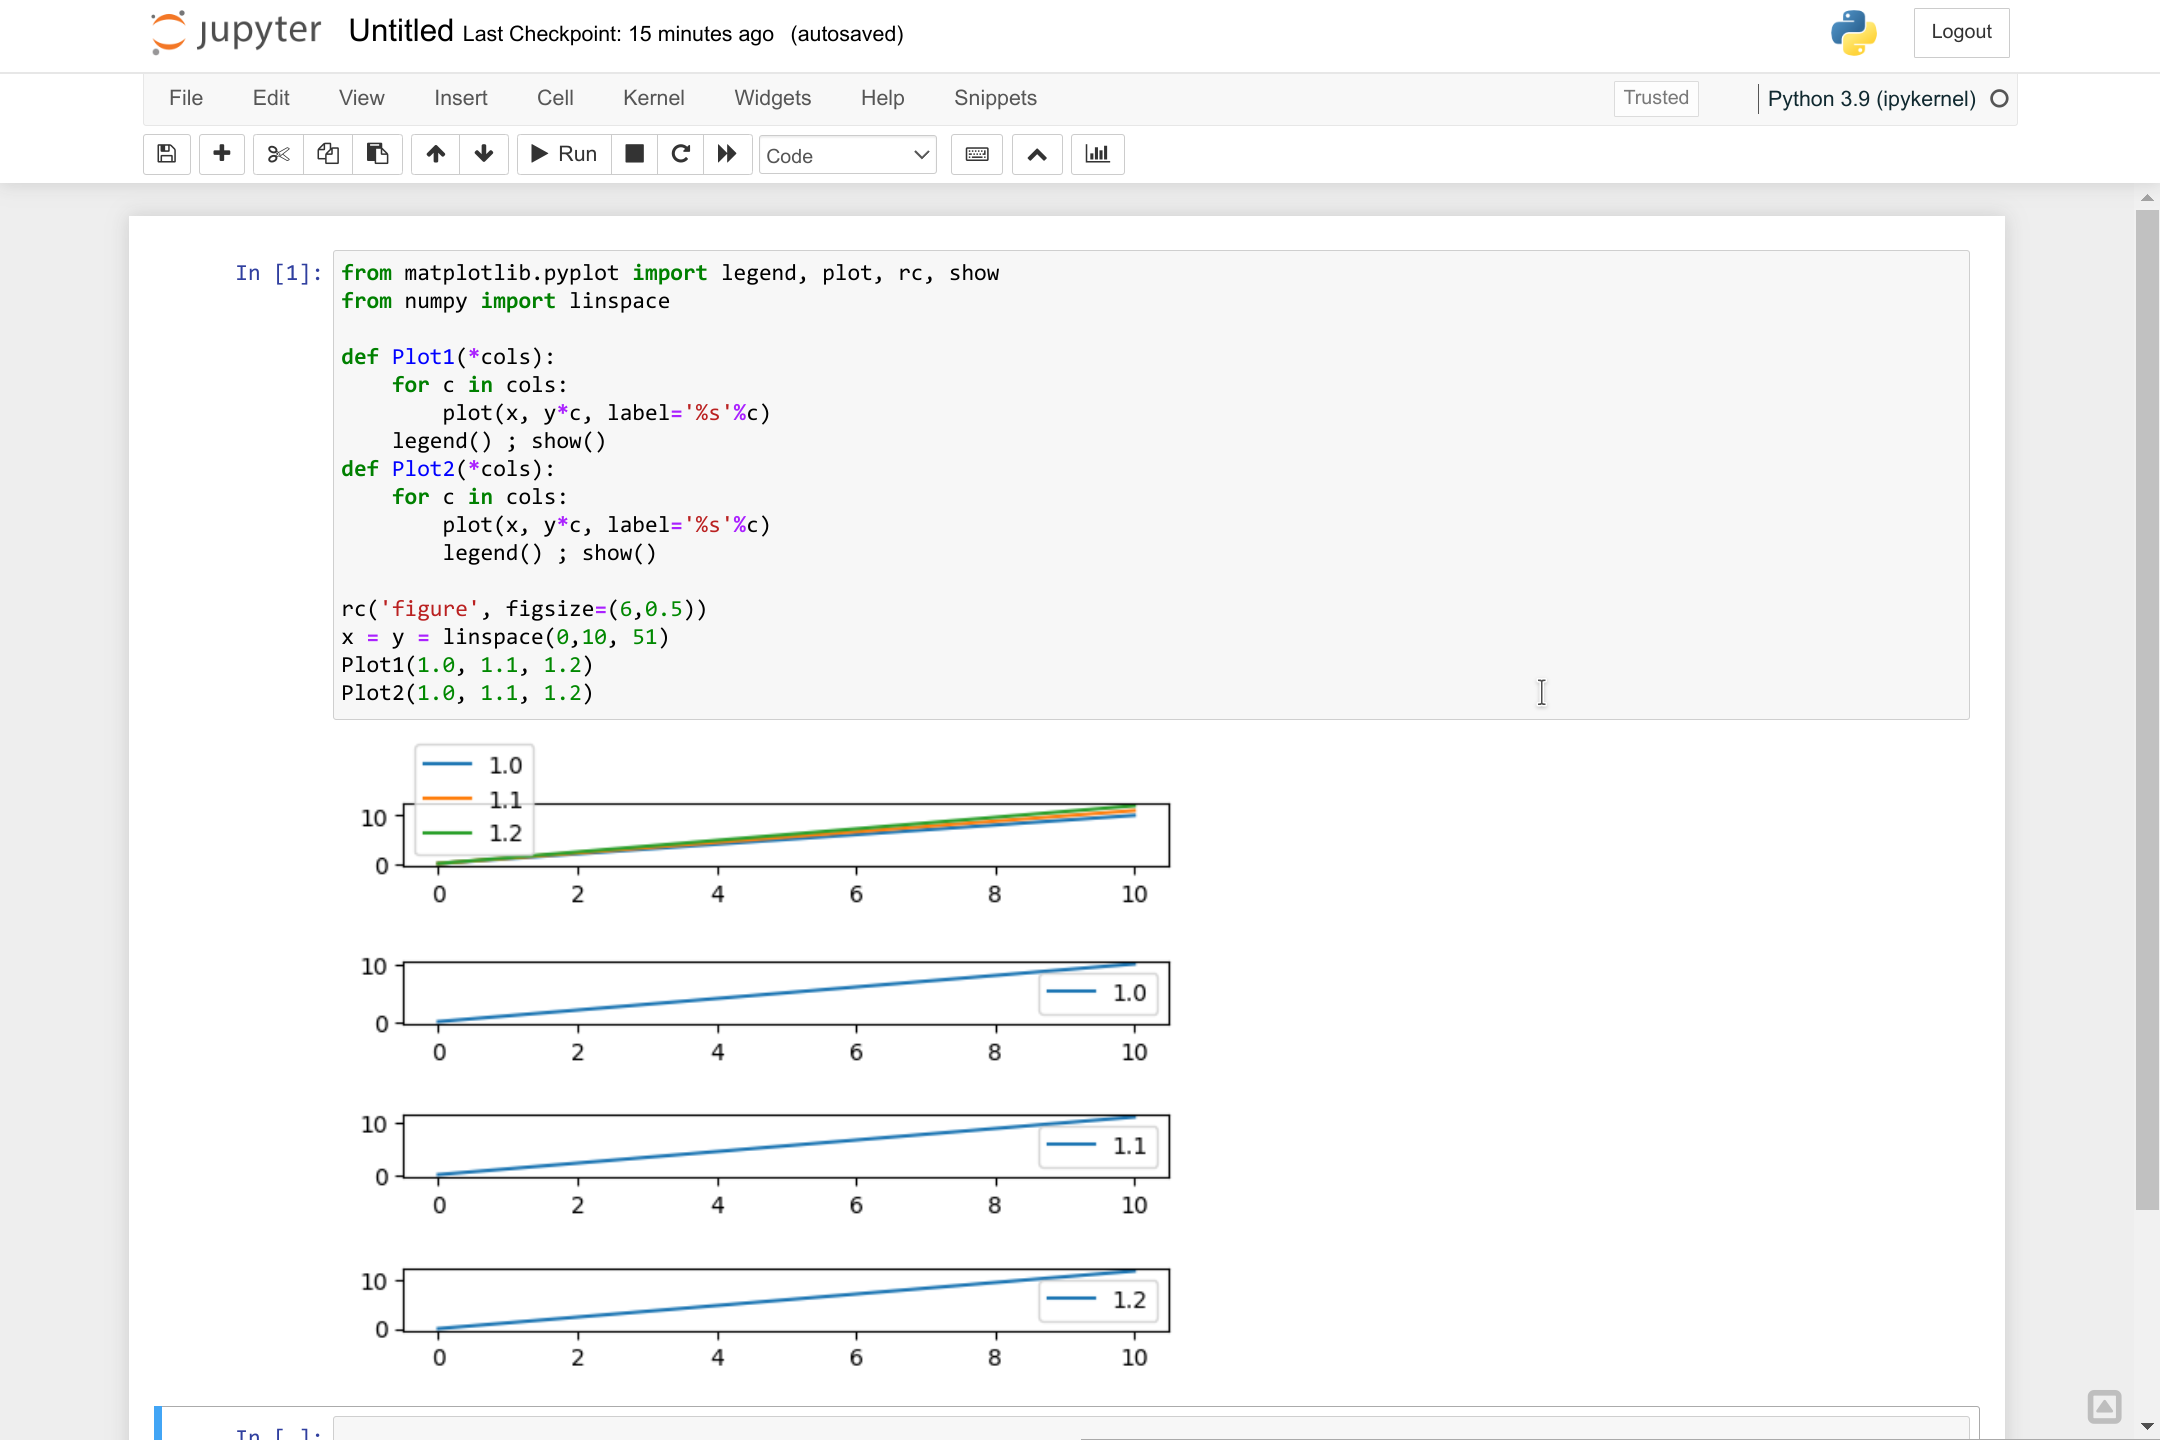Open the Edit menu
Viewport: 2160px width, 1440px height.
pos(271,98)
